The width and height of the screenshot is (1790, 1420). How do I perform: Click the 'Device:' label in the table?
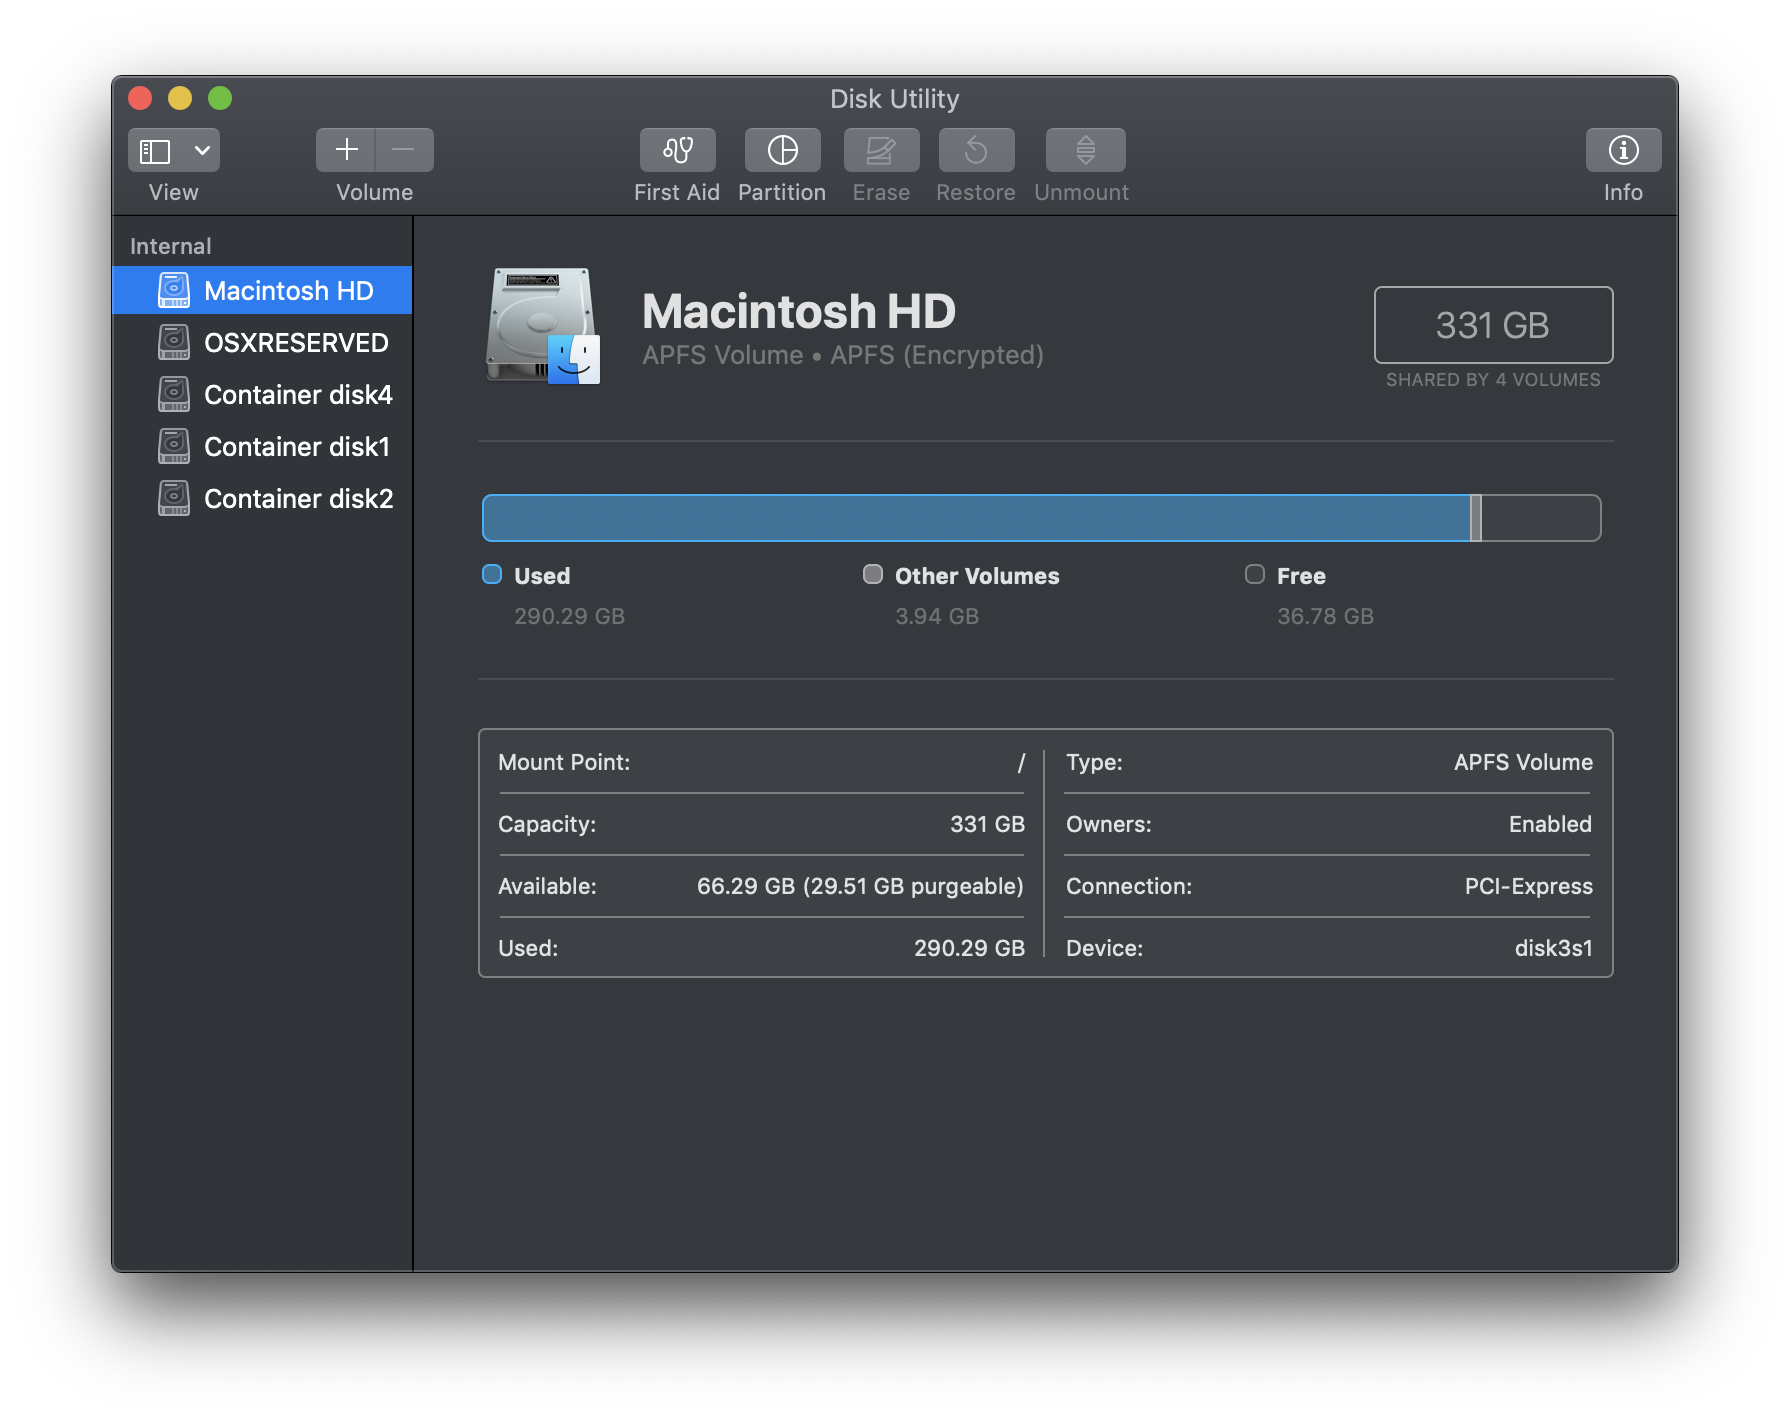[x=1104, y=948]
